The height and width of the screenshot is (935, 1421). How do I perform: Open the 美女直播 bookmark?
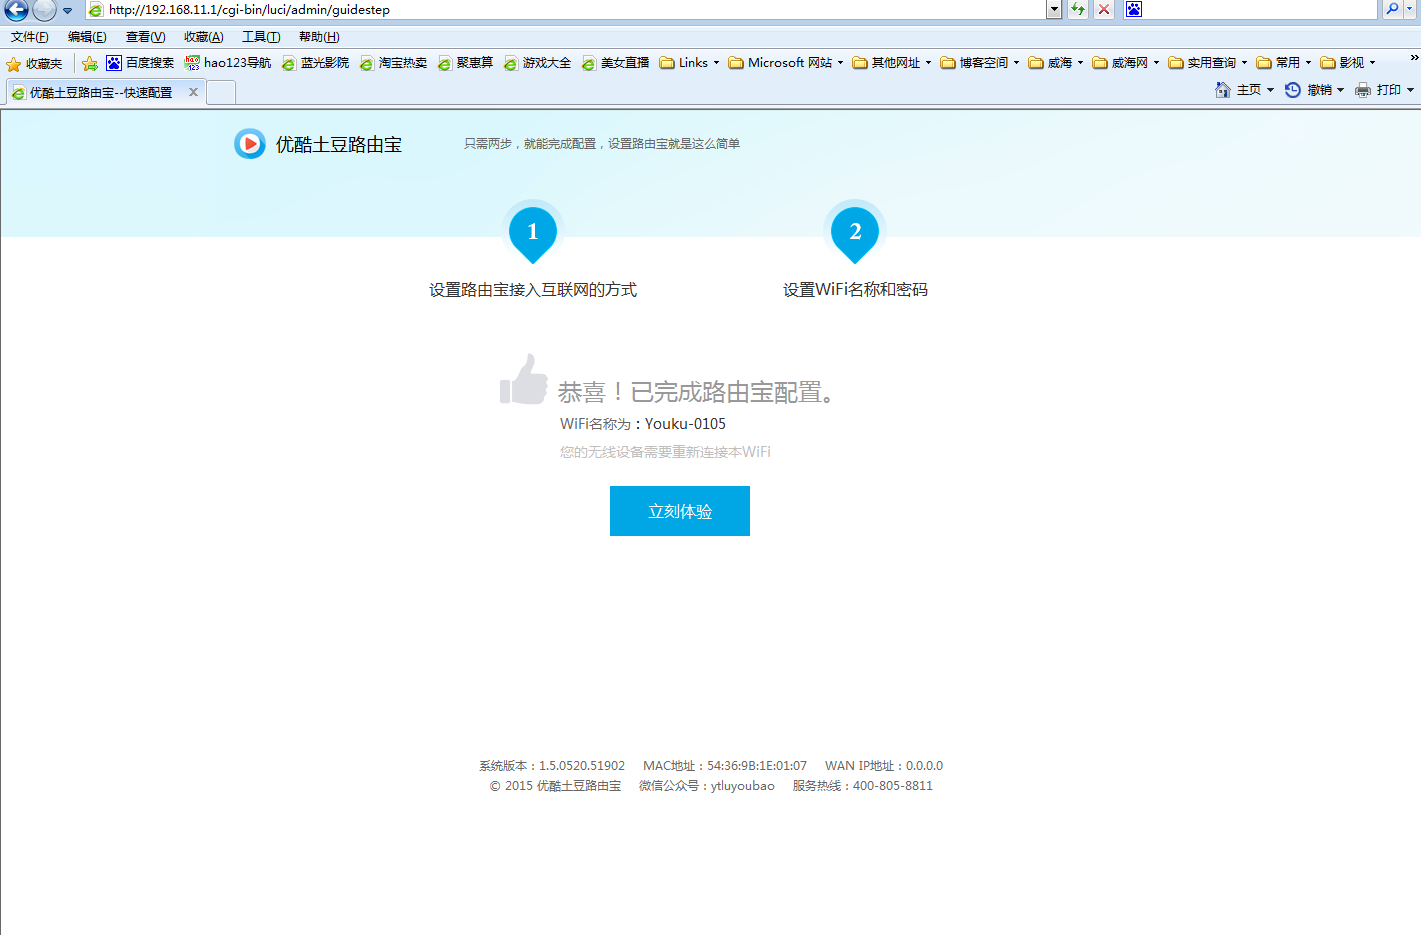615,63
